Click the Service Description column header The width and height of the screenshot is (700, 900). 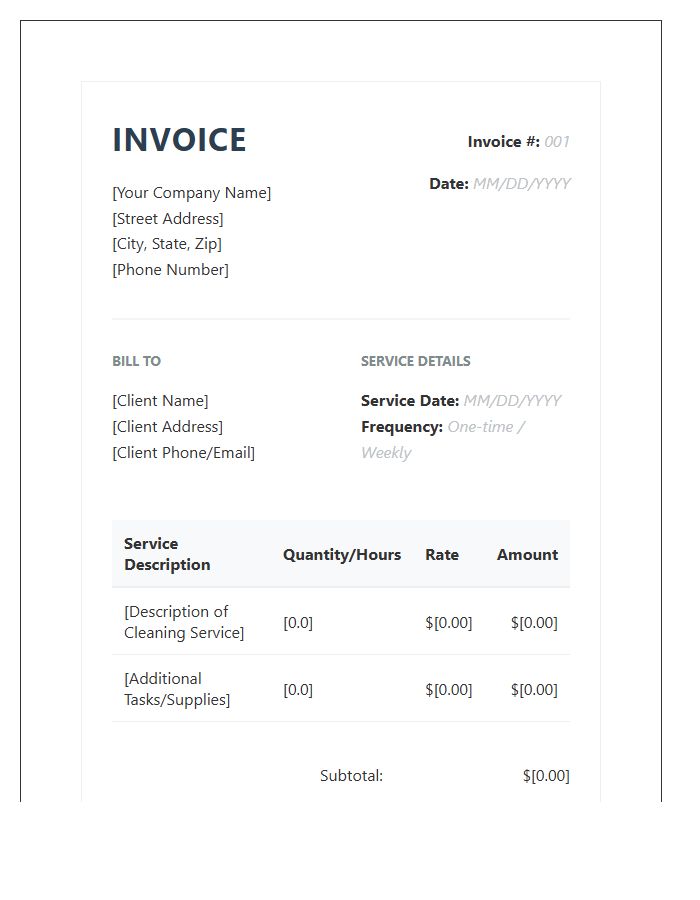point(167,554)
